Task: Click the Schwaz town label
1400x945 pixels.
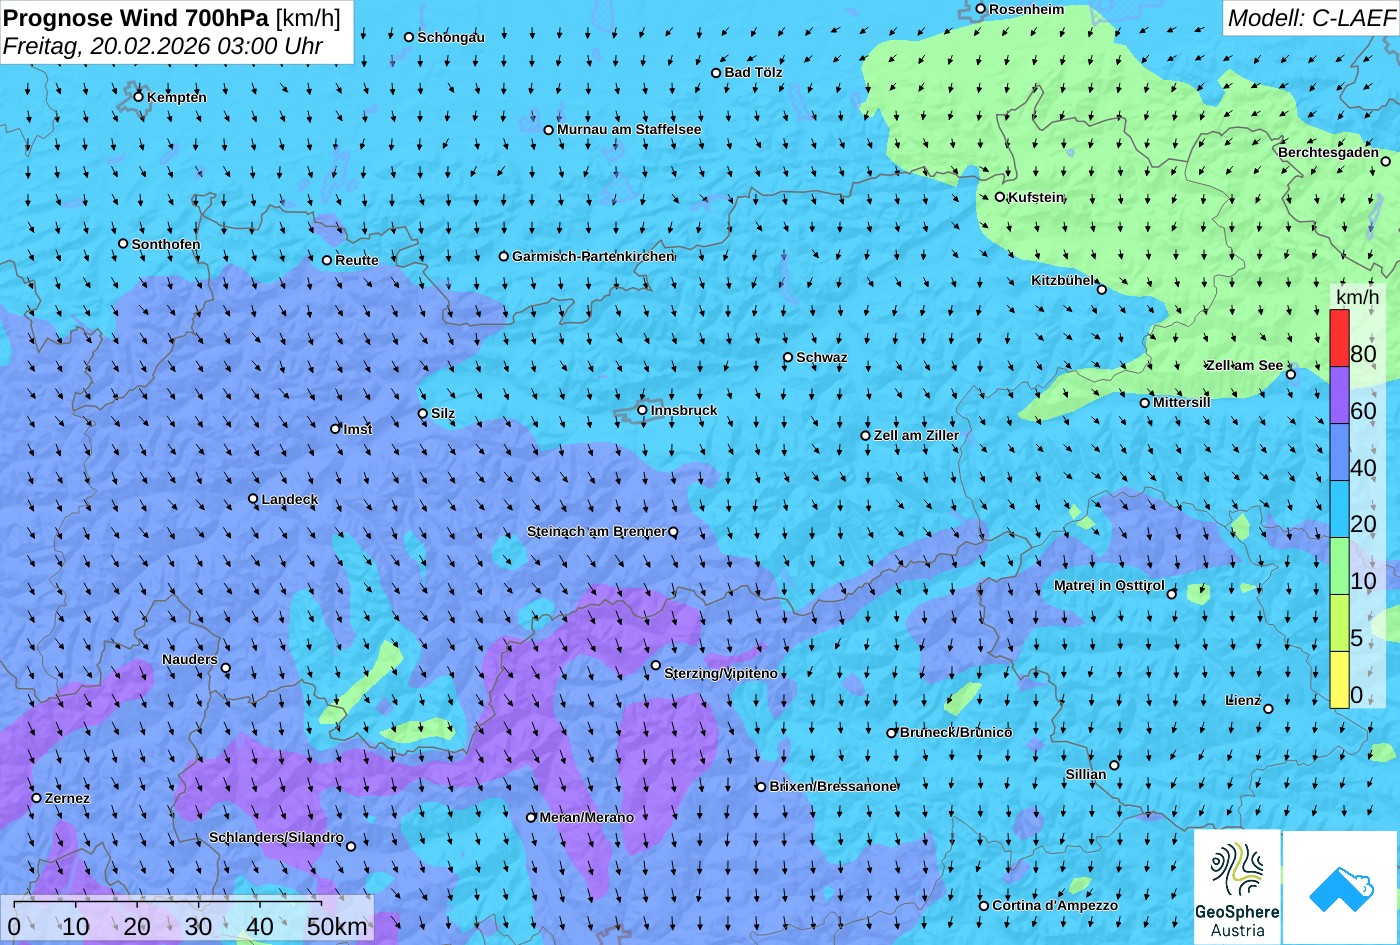Action: (x=822, y=357)
